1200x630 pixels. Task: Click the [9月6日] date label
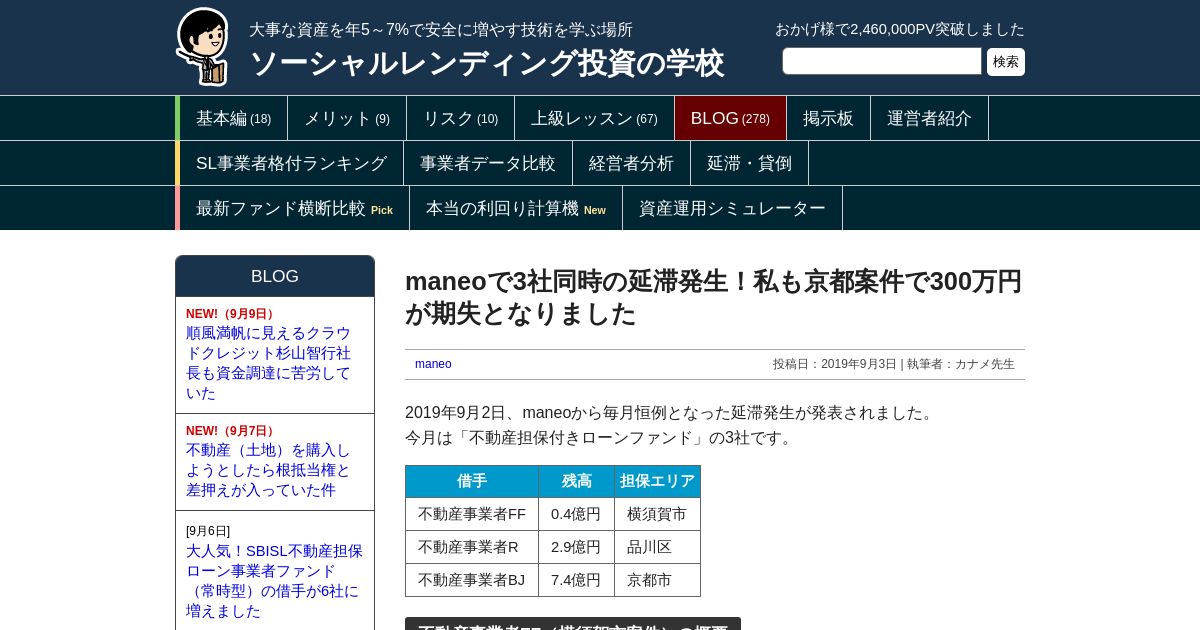(x=208, y=531)
